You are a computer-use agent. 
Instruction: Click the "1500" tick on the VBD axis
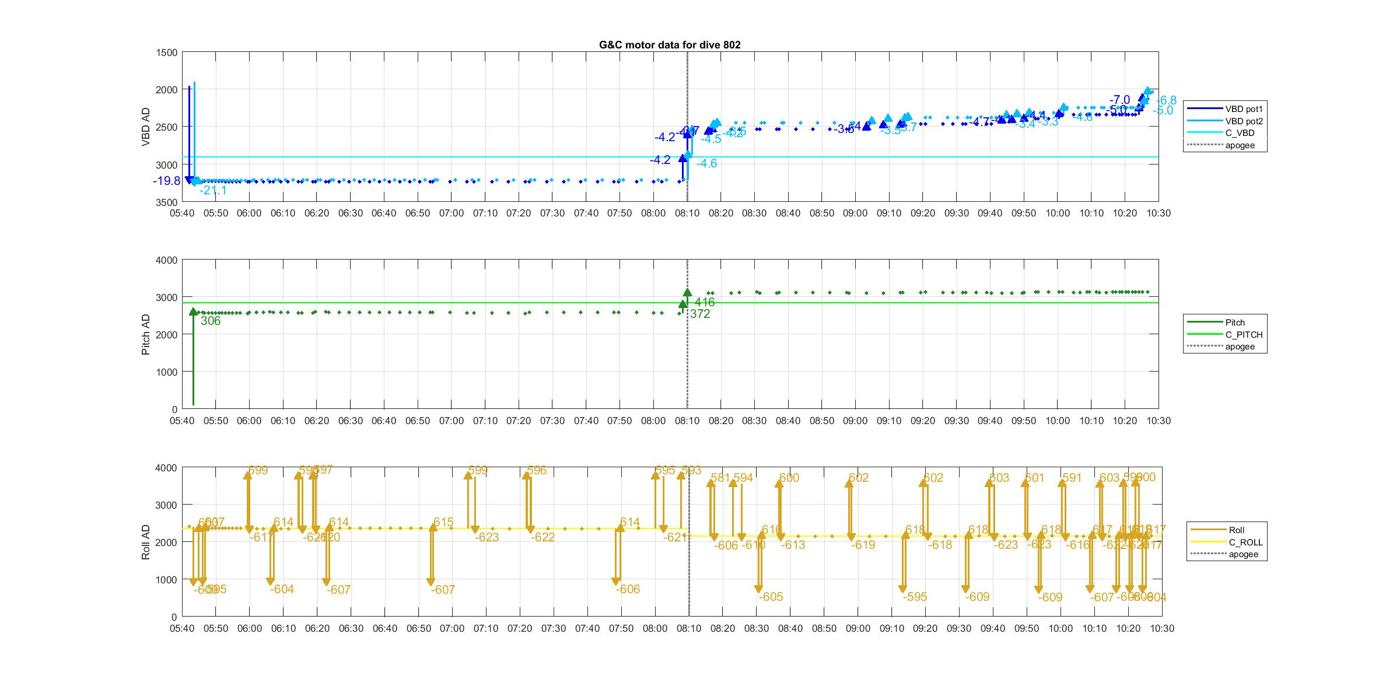click(x=167, y=53)
